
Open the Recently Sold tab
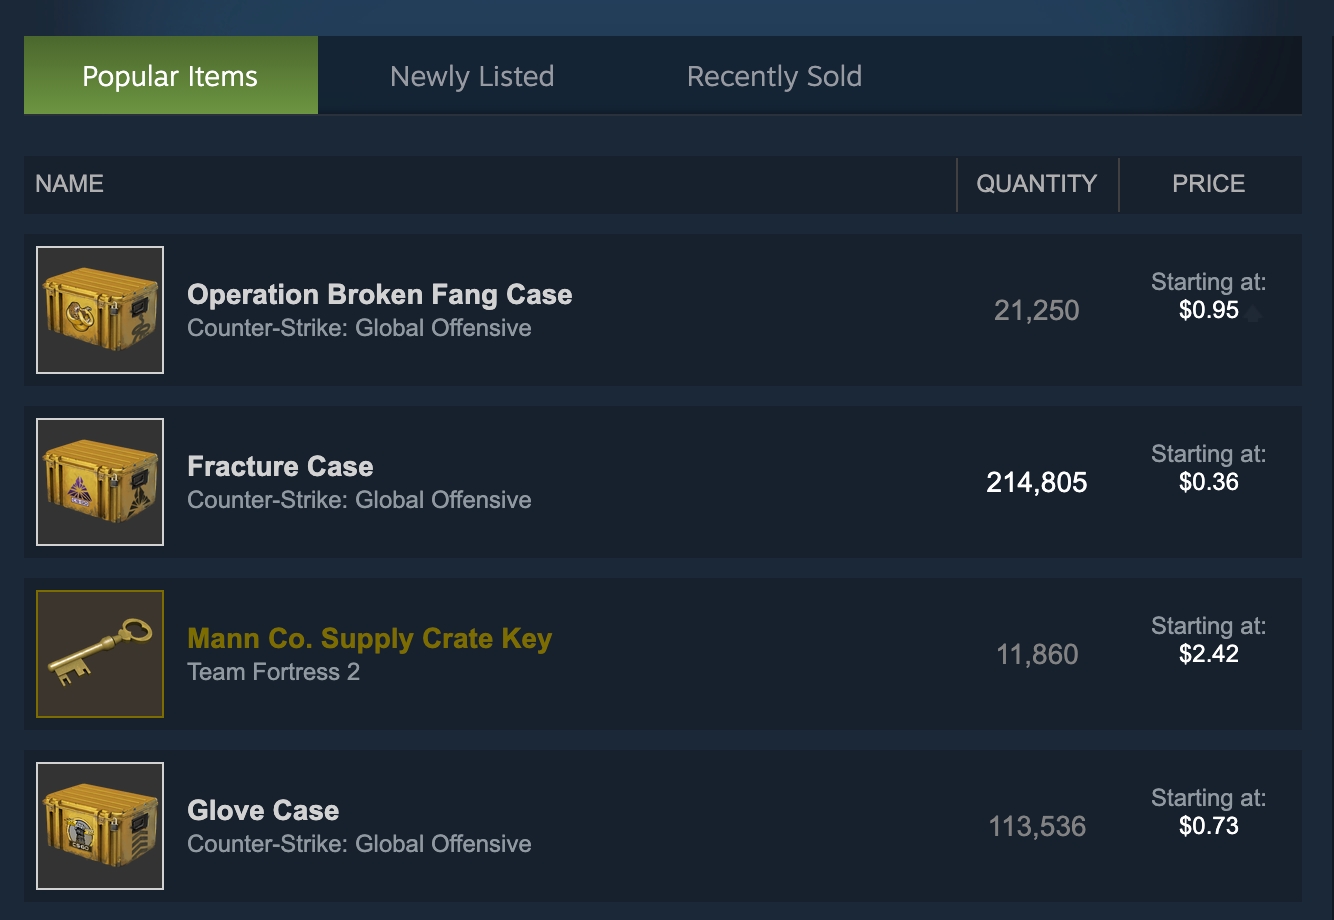click(774, 76)
